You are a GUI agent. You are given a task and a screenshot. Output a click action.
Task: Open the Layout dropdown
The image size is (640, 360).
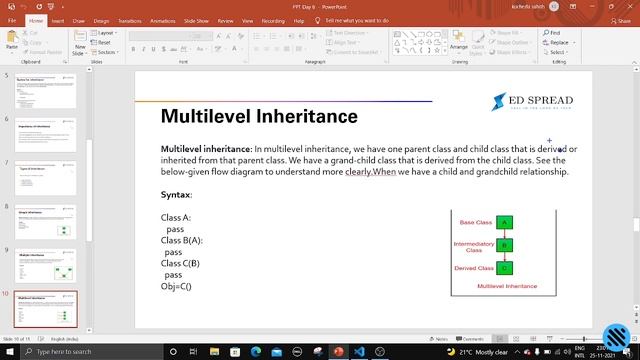pyautogui.click(x=104, y=33)
